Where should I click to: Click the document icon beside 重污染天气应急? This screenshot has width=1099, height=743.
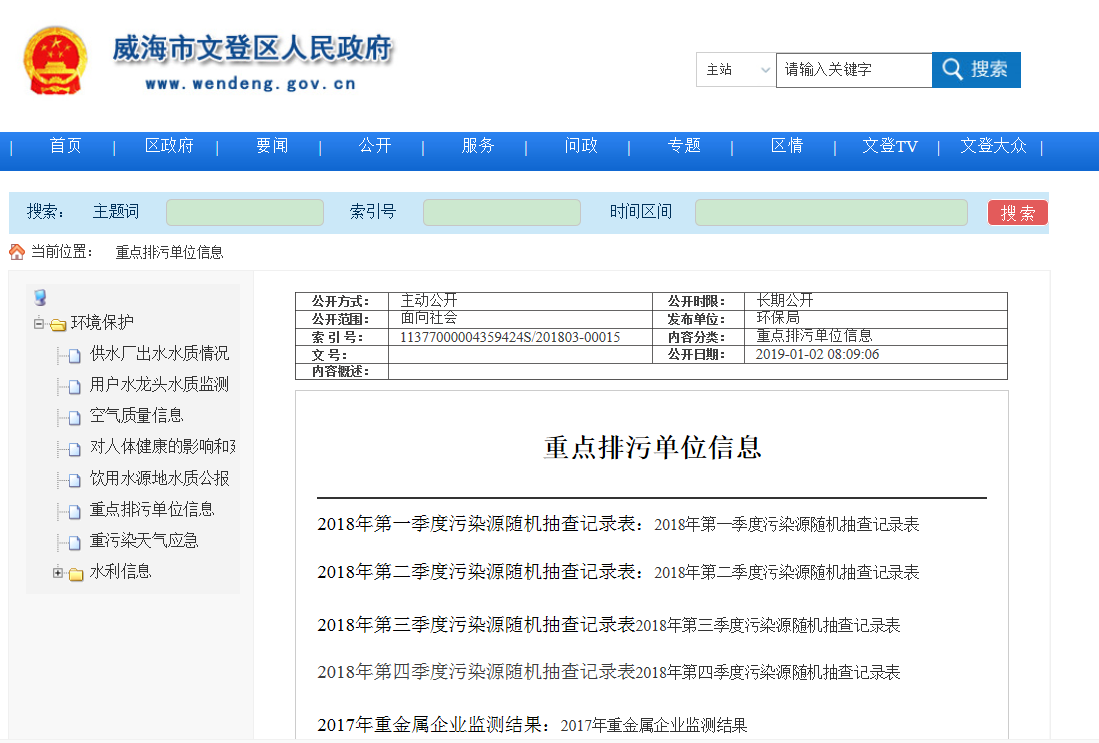[x=74, y=543]
